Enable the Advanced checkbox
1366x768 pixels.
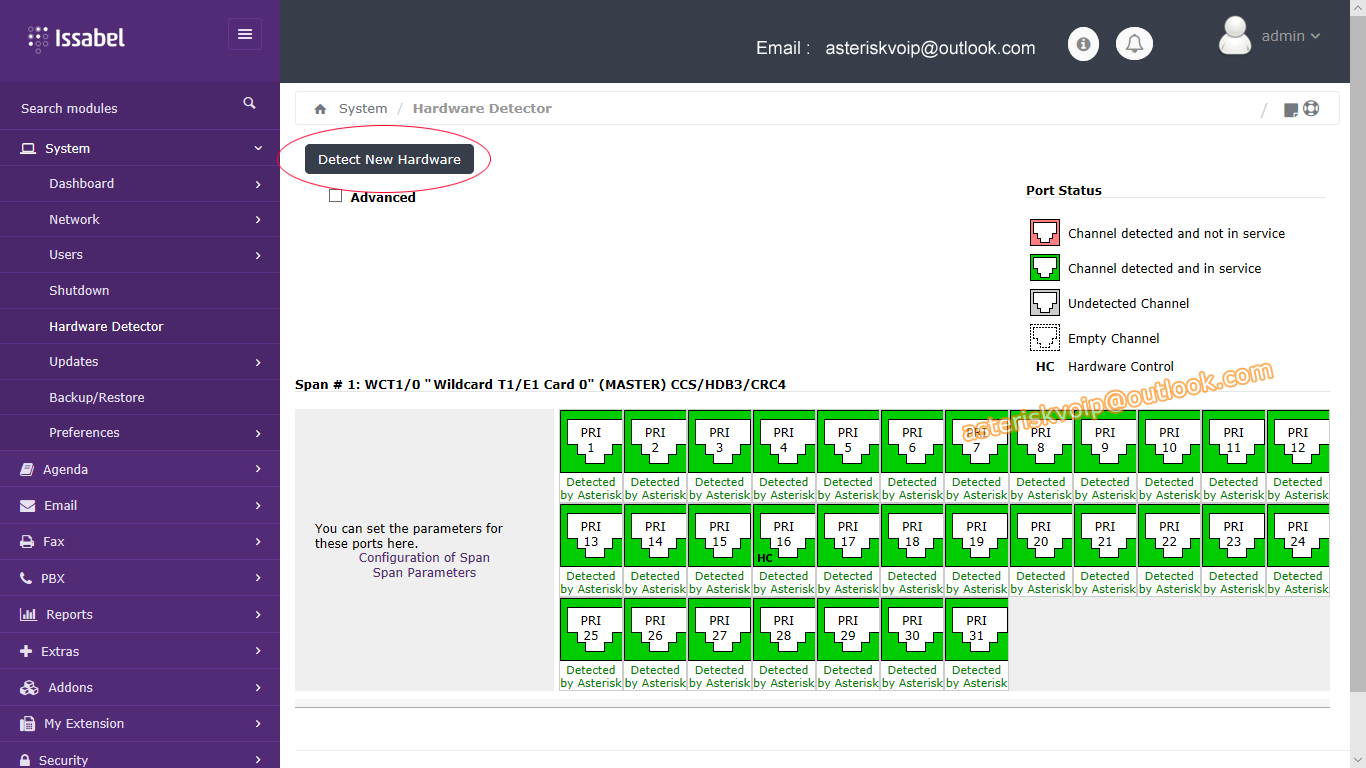[x=336, y=196]
